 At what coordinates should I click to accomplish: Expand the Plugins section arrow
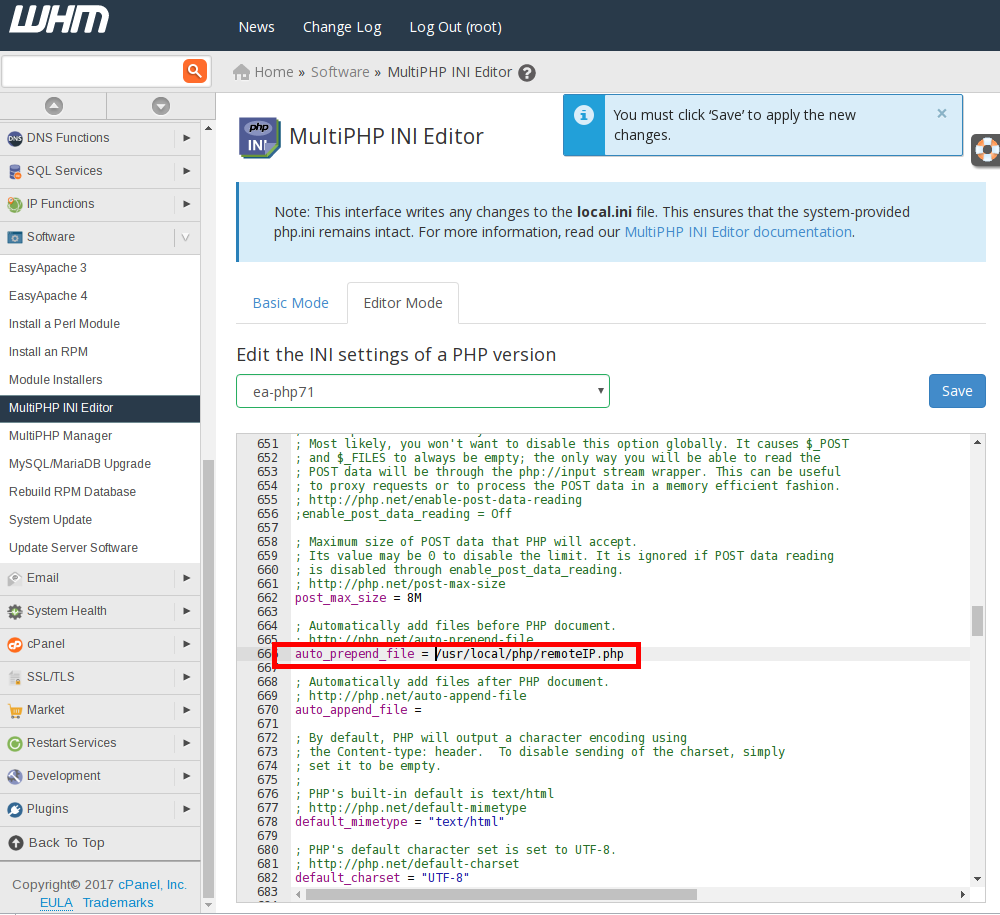(x=186, y=809)
